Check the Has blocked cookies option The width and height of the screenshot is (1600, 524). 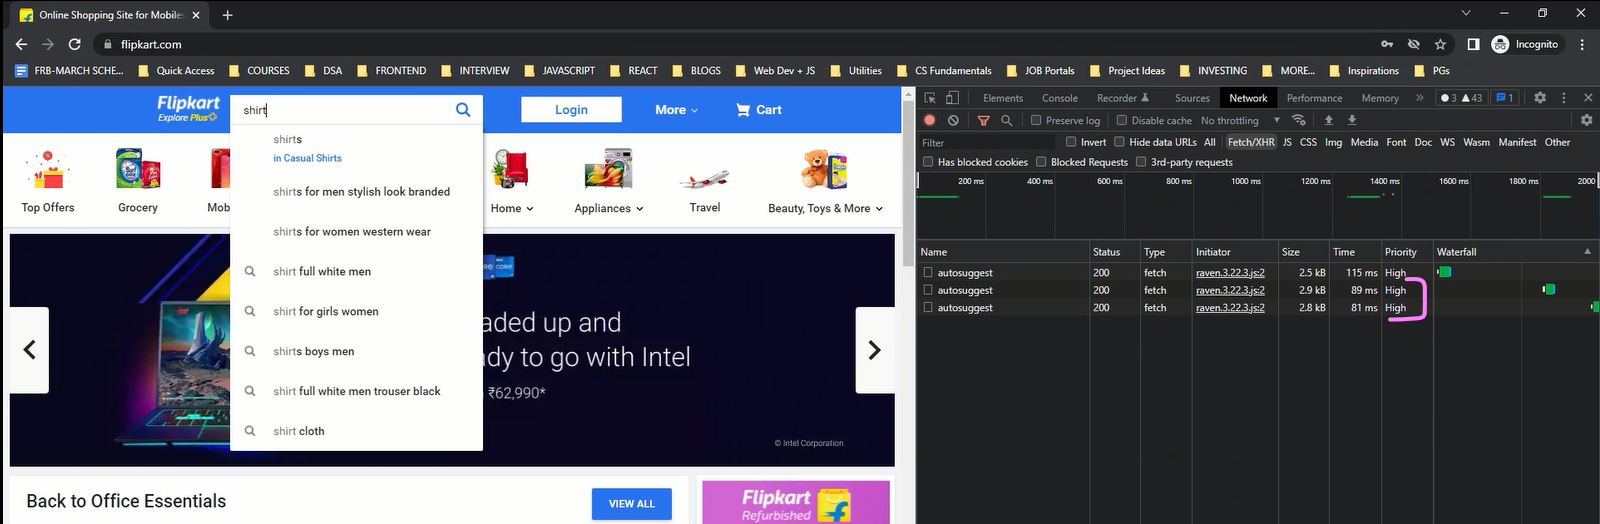(x=928, y=162)
